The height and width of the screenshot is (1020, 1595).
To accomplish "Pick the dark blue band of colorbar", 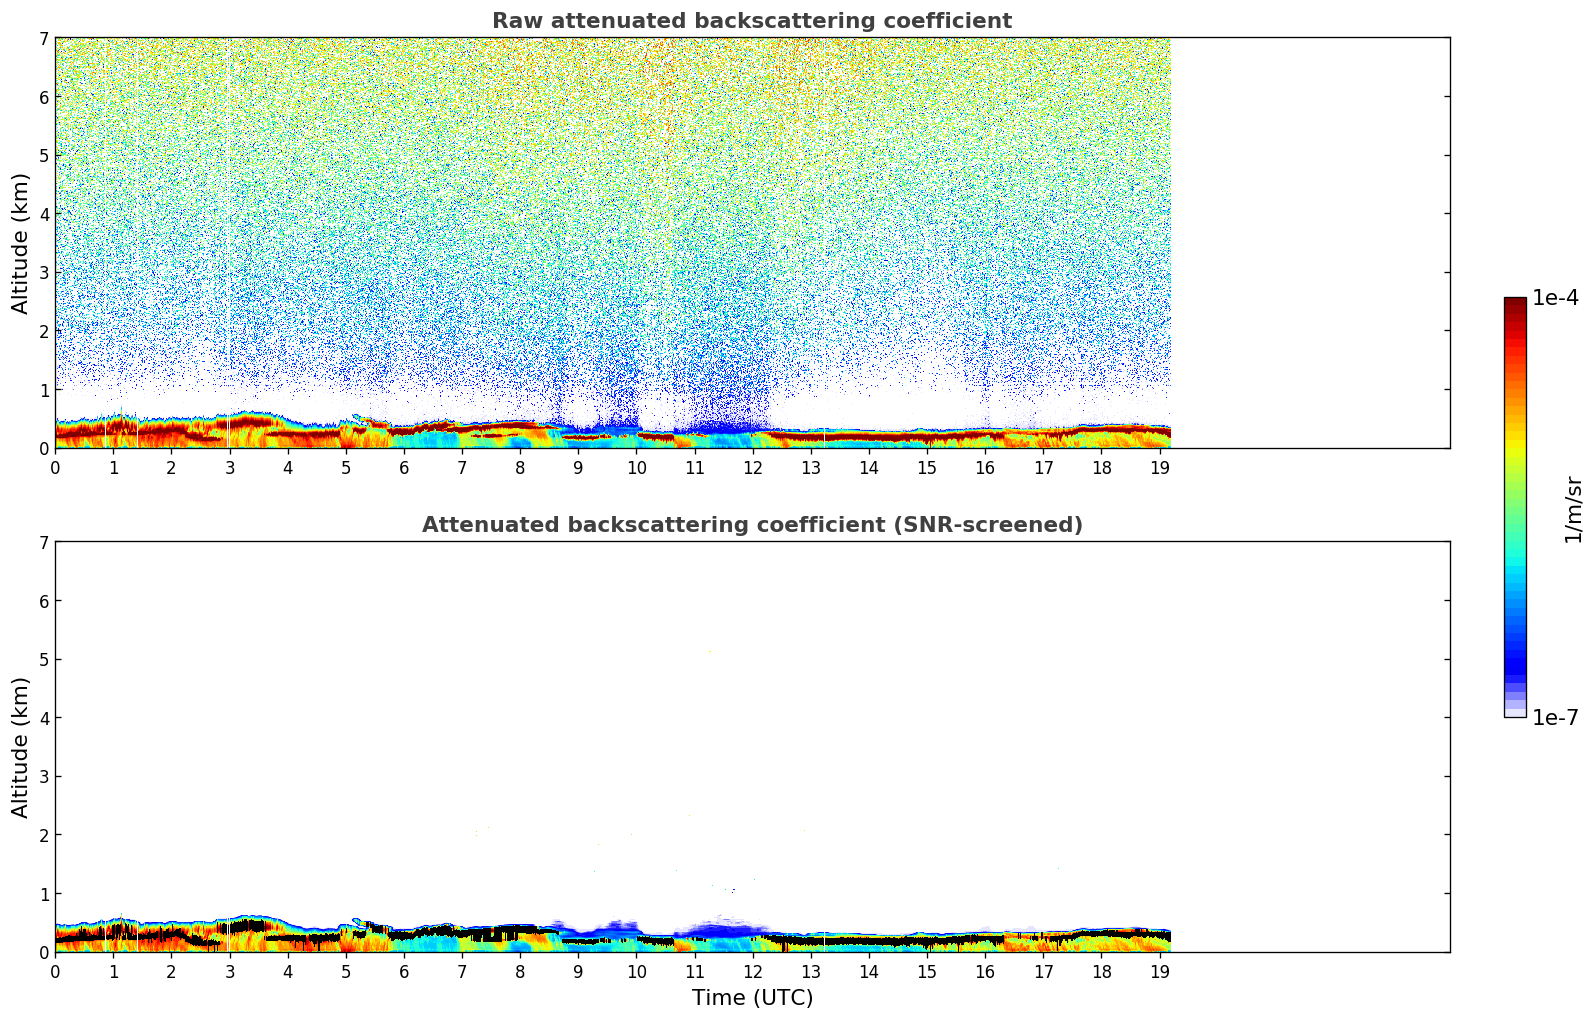I will pyautogui.click(x=1515, y=660).
